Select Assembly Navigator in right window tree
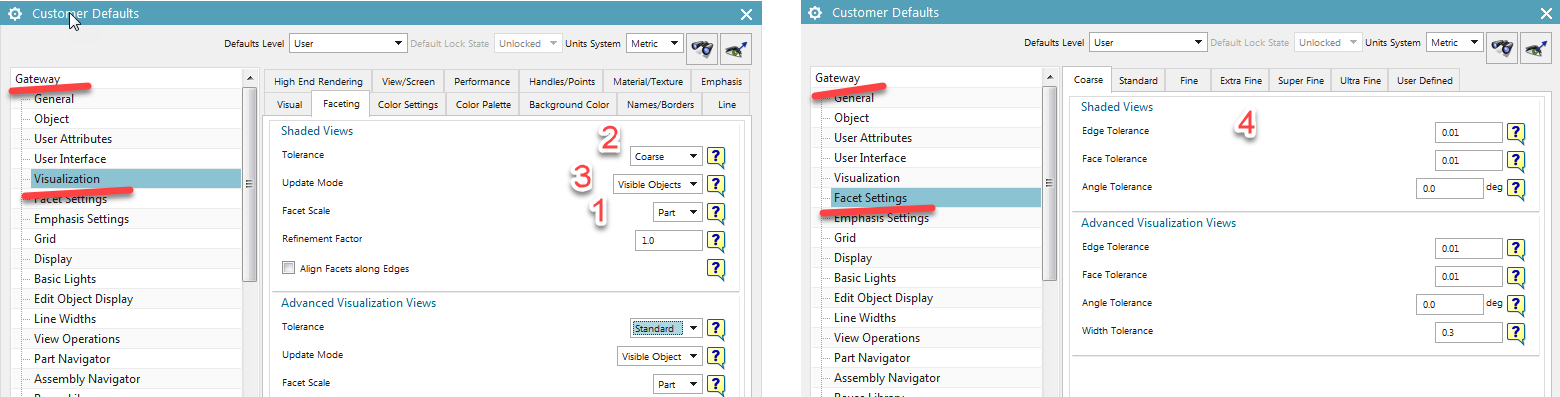 point(886,378)
